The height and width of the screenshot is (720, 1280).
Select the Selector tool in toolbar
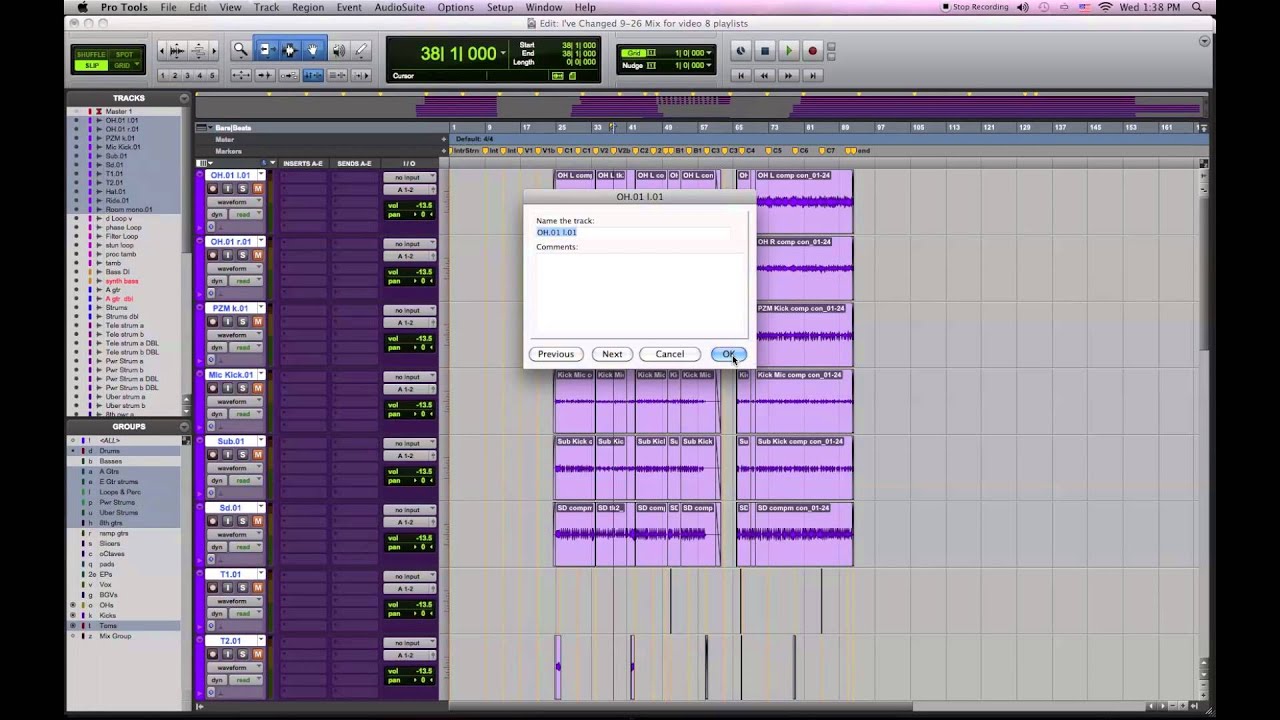pyautogui.click(x=289, y=50)
